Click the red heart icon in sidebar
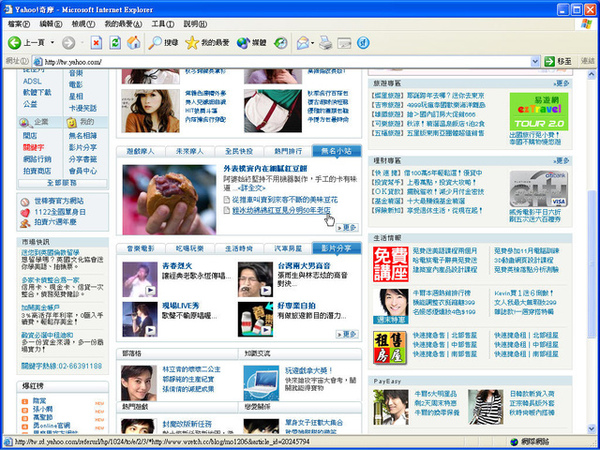Screen dimensions: 600x450 [25, 212]
